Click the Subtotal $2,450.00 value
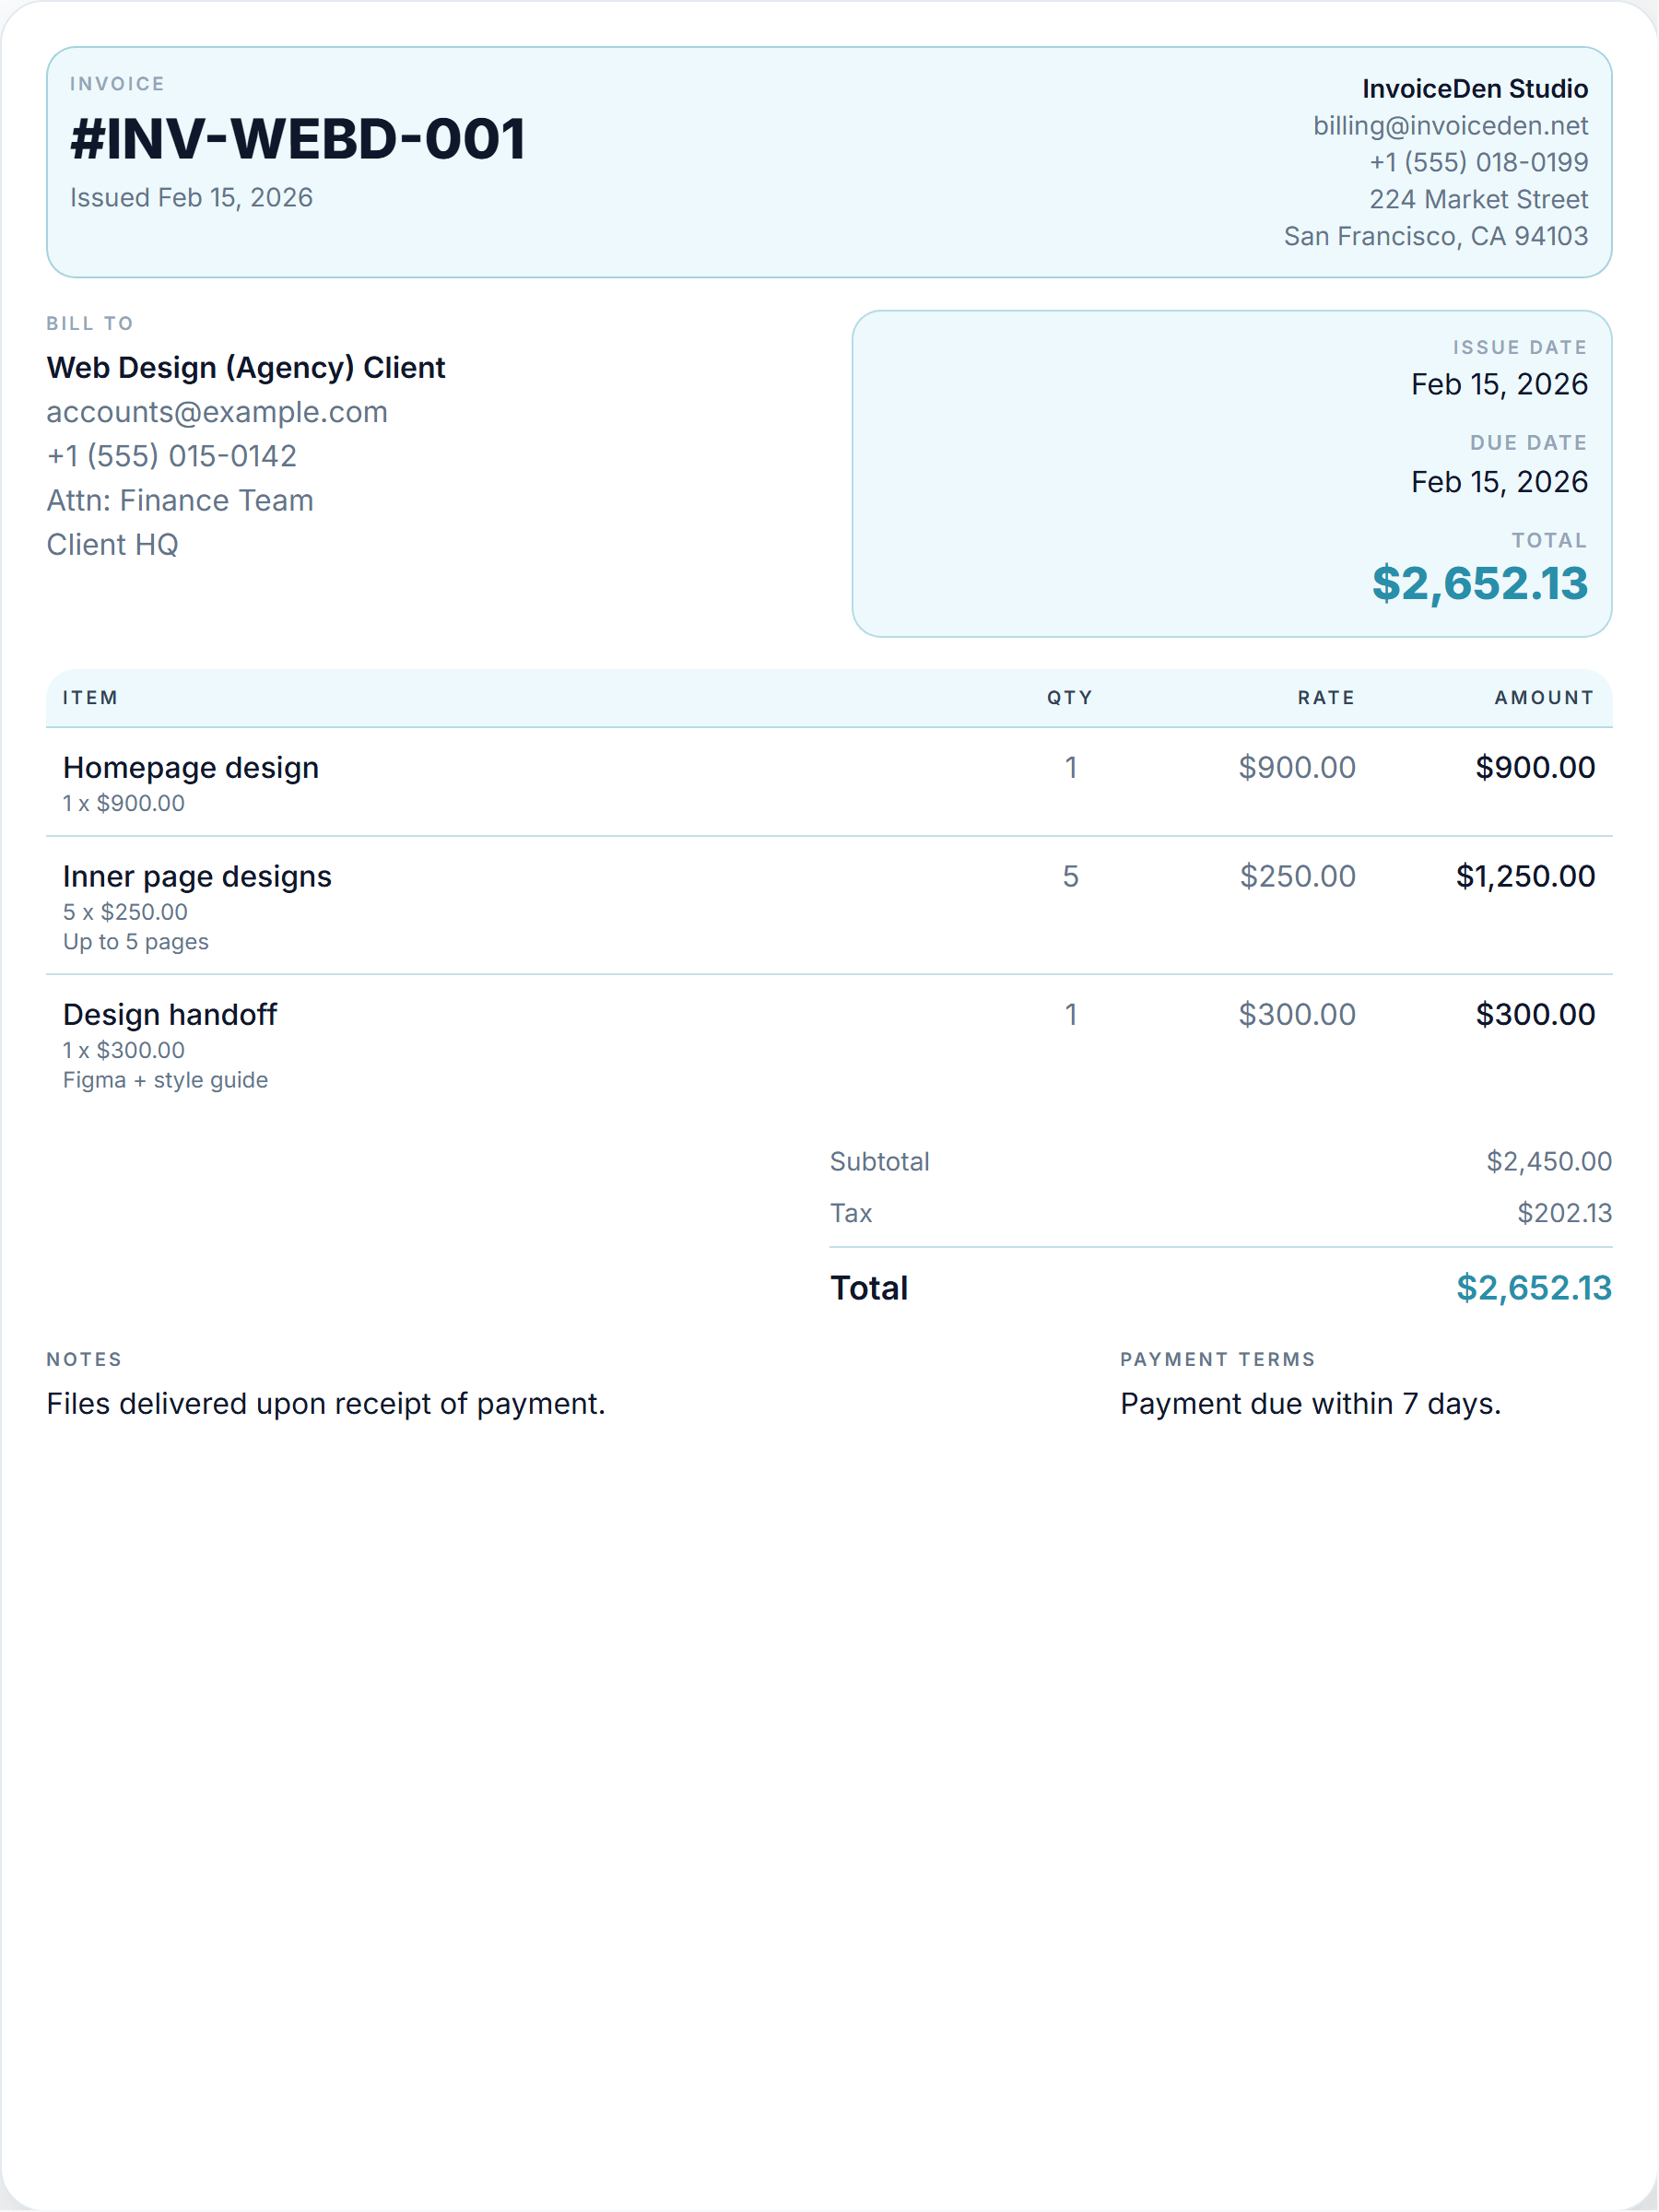Image resolution: width=1659 pixels, height=2212 pixels. (1548, 1162)
